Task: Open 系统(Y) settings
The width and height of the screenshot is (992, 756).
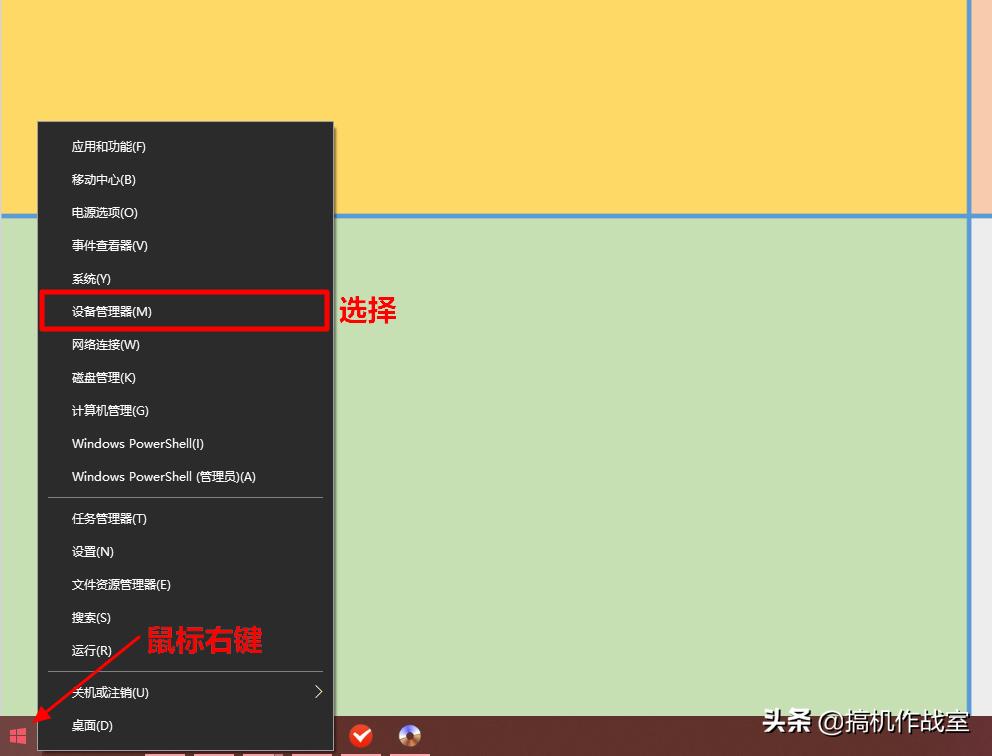Action: coord(90,278)
